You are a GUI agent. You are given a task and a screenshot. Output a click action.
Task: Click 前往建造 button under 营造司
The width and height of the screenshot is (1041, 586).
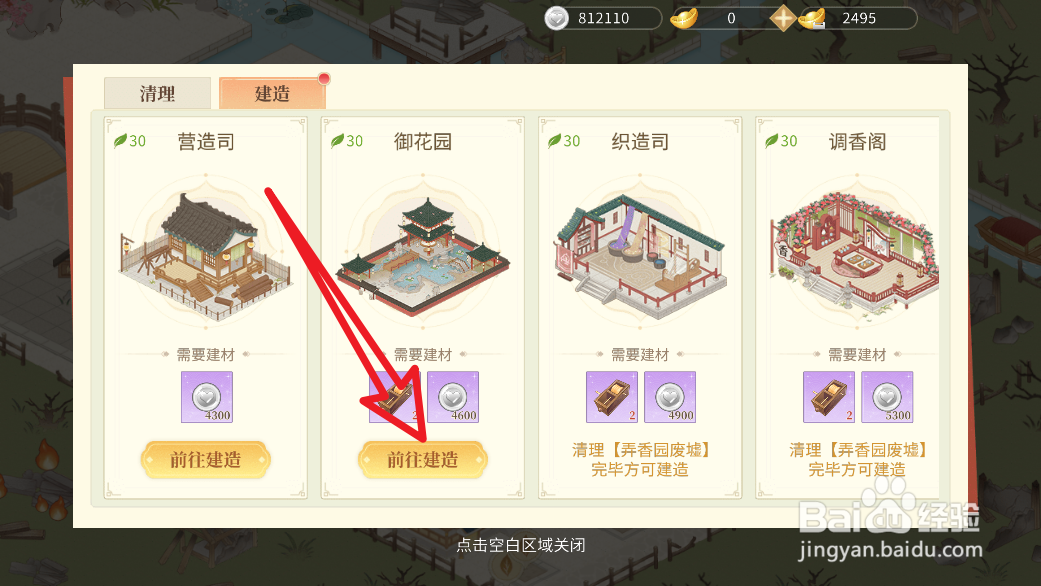[x=206, y=459]
